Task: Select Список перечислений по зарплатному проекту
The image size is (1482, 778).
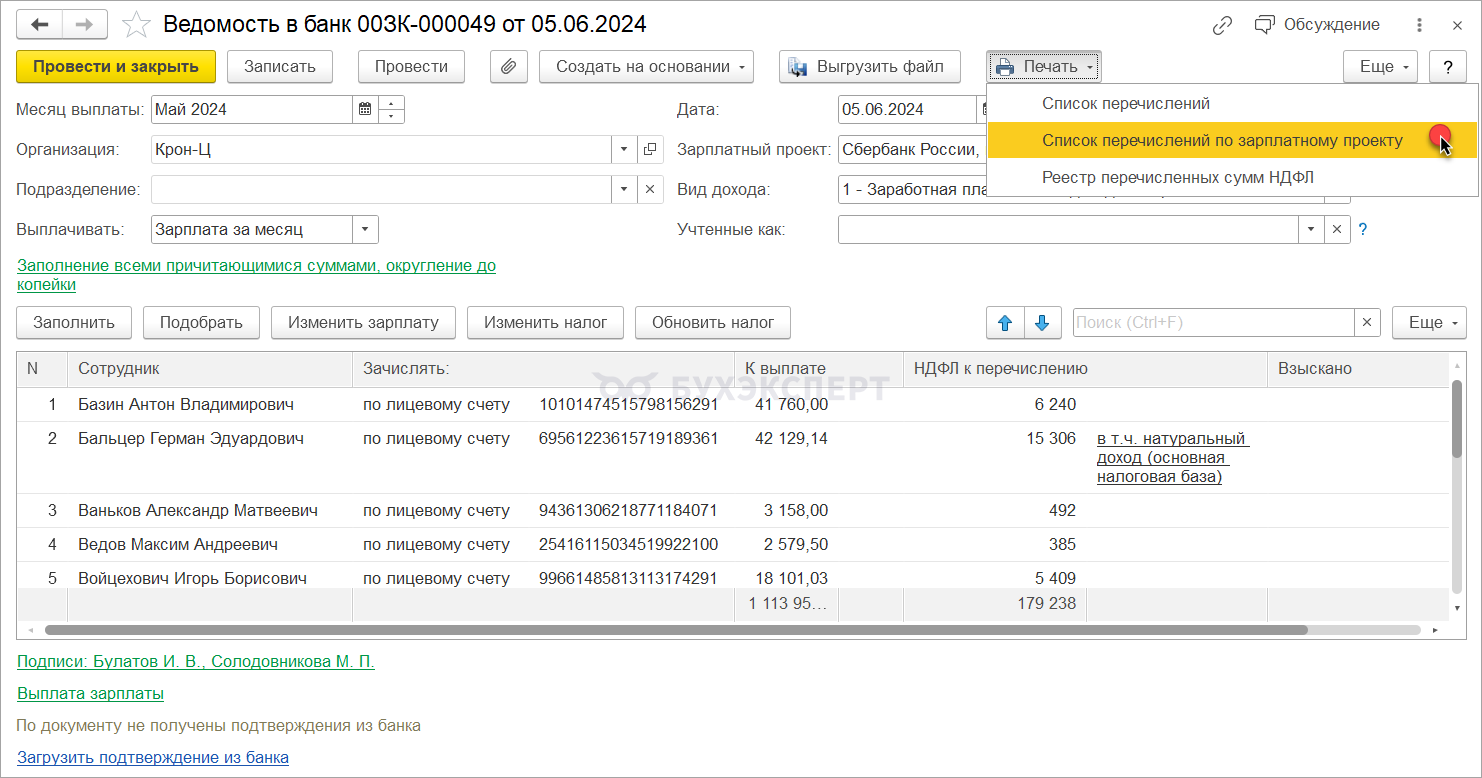Action: click(1222, 141)
